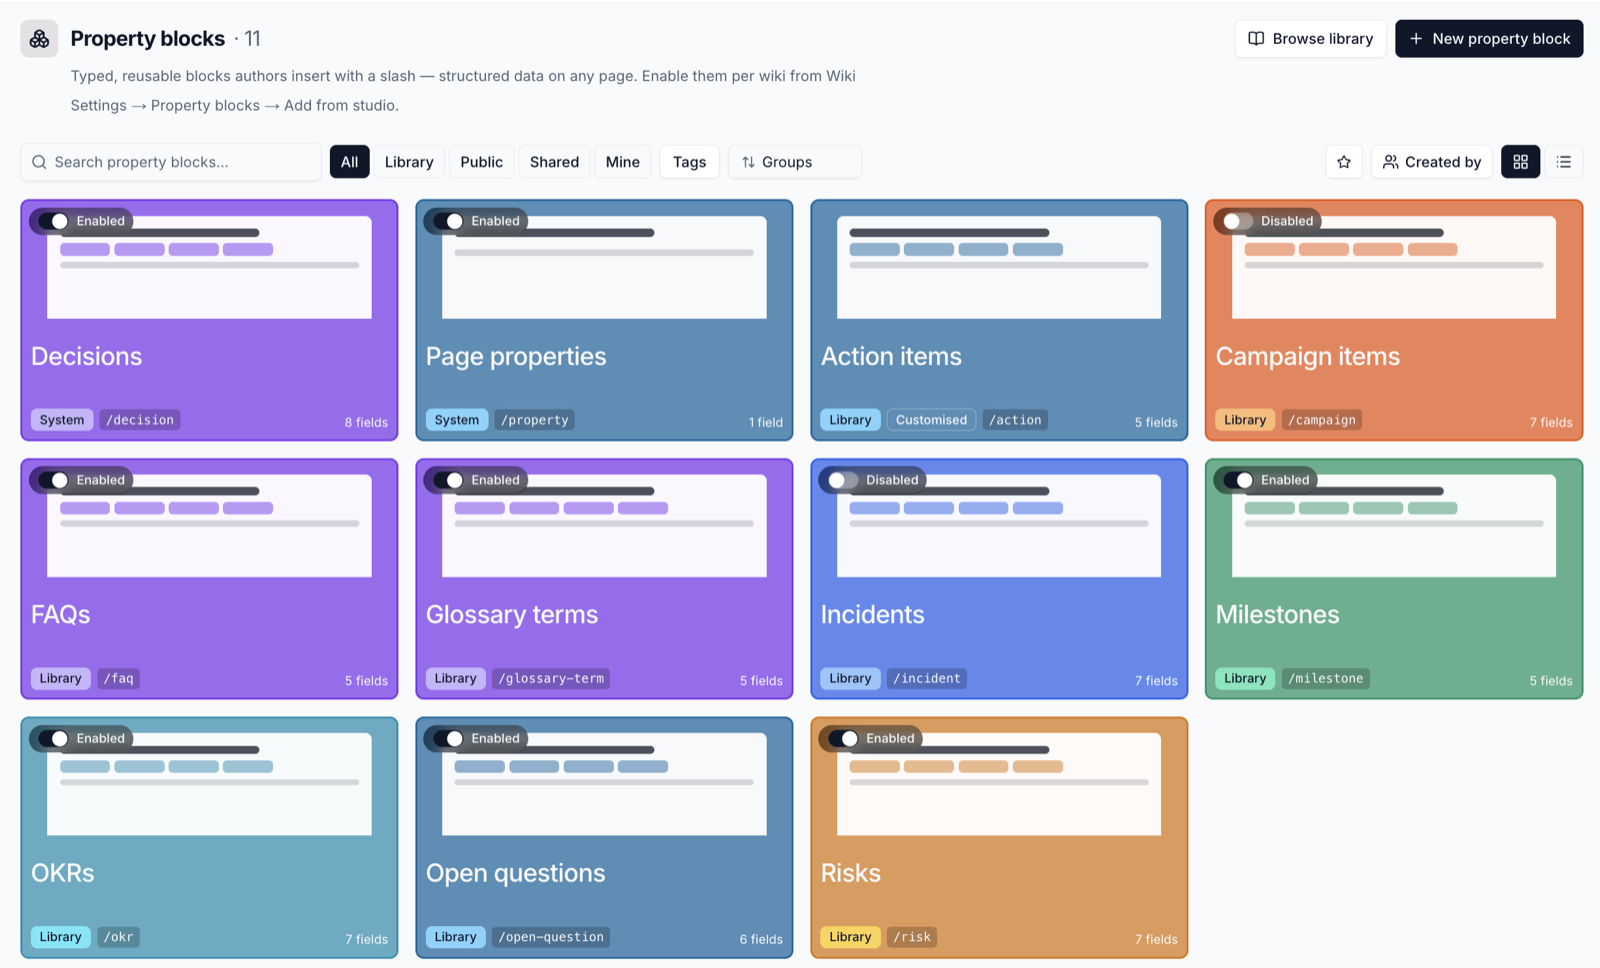Click the /property slash command tag
This screenshot has width=1600, height=968.
(535, 420)
